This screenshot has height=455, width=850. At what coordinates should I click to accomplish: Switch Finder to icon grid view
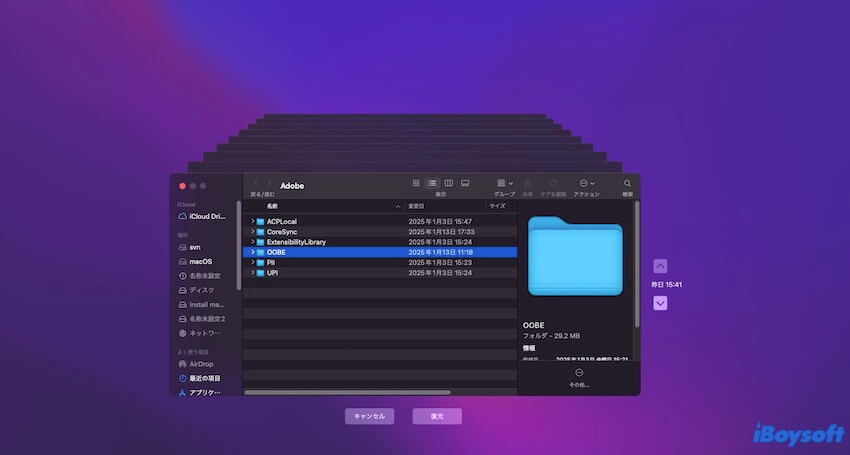(x=416, y=183)
